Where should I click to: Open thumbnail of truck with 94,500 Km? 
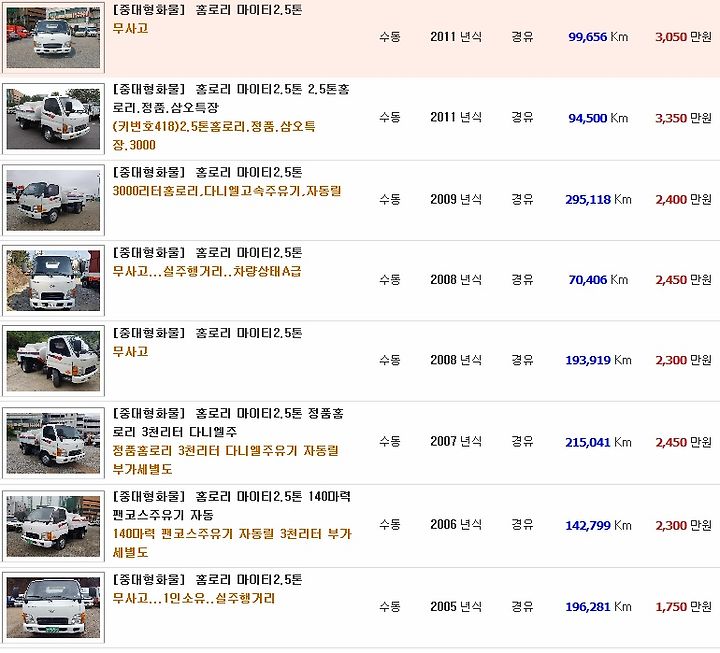[x=53, y=118]
